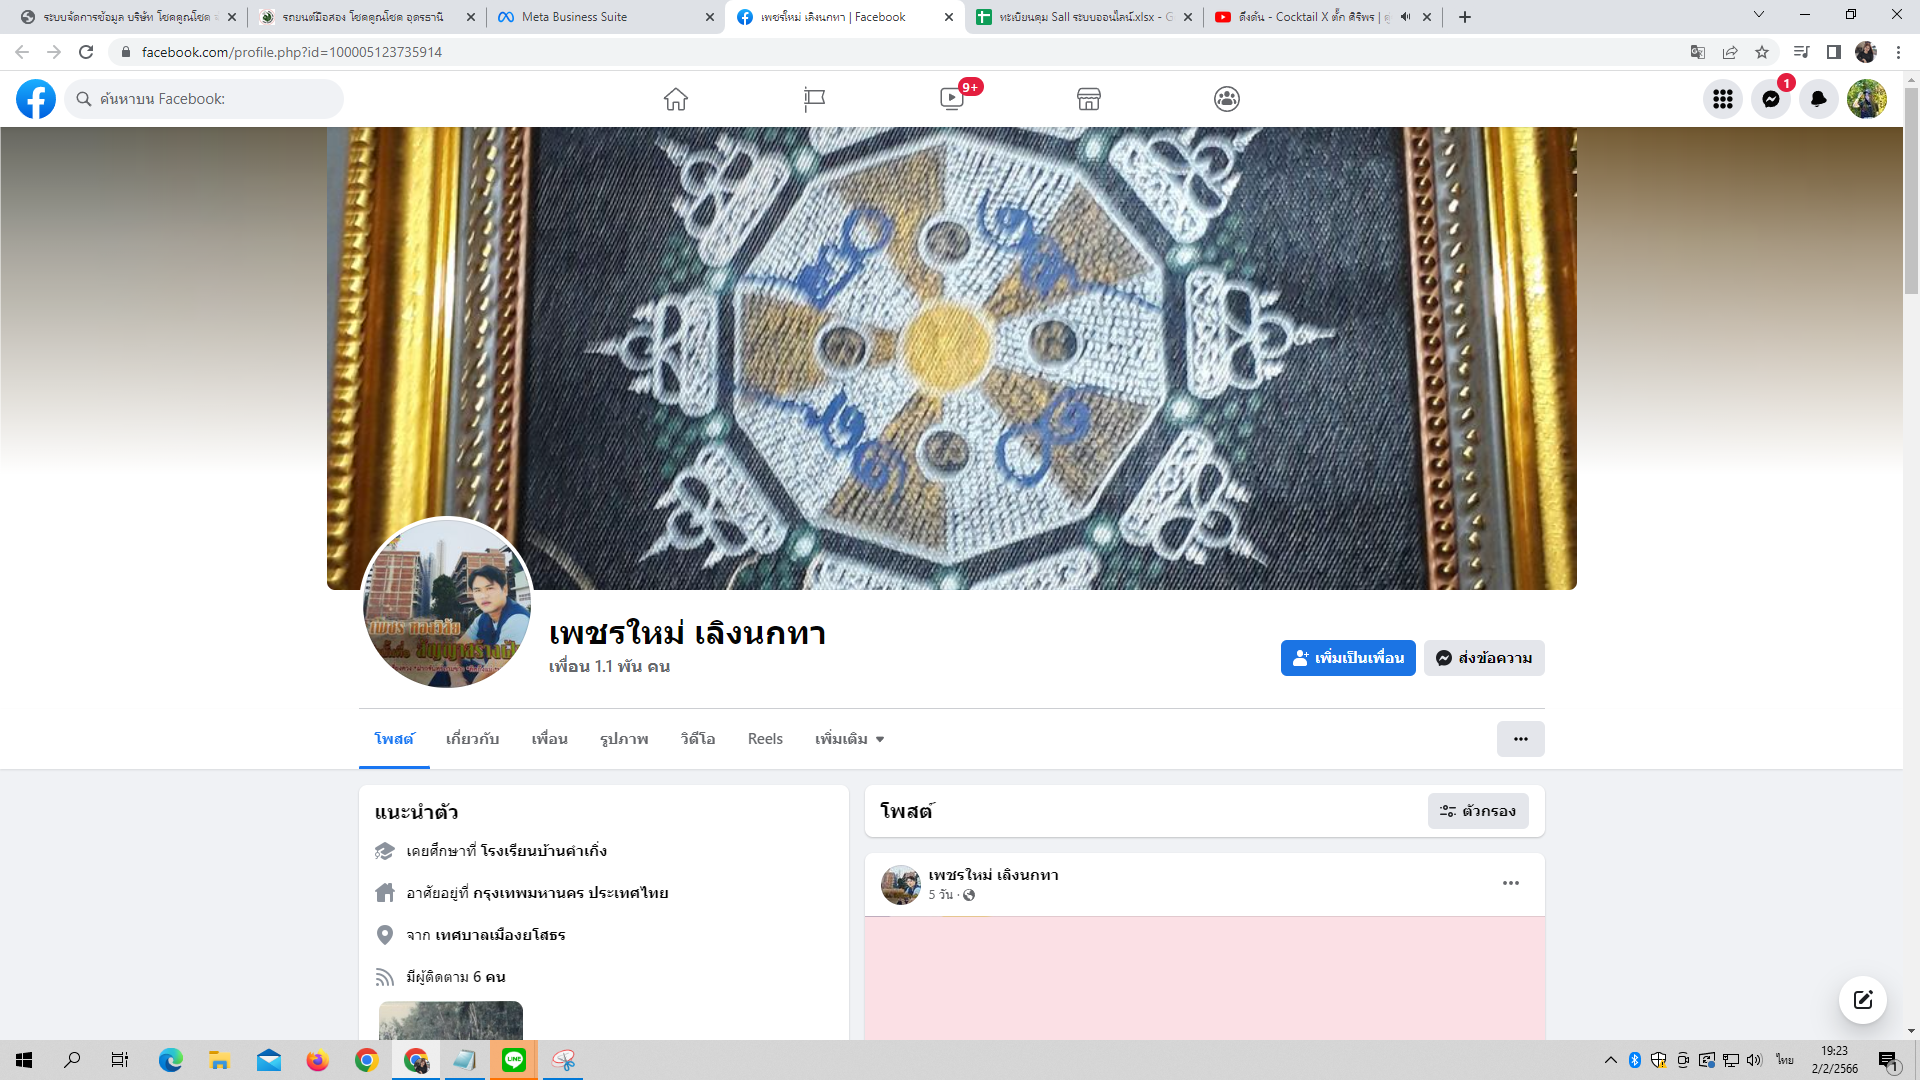Click the เพิ่มเป็นเพื่อน button
This screenshot has height=1080, width=1920.
tap(1348, 658)
